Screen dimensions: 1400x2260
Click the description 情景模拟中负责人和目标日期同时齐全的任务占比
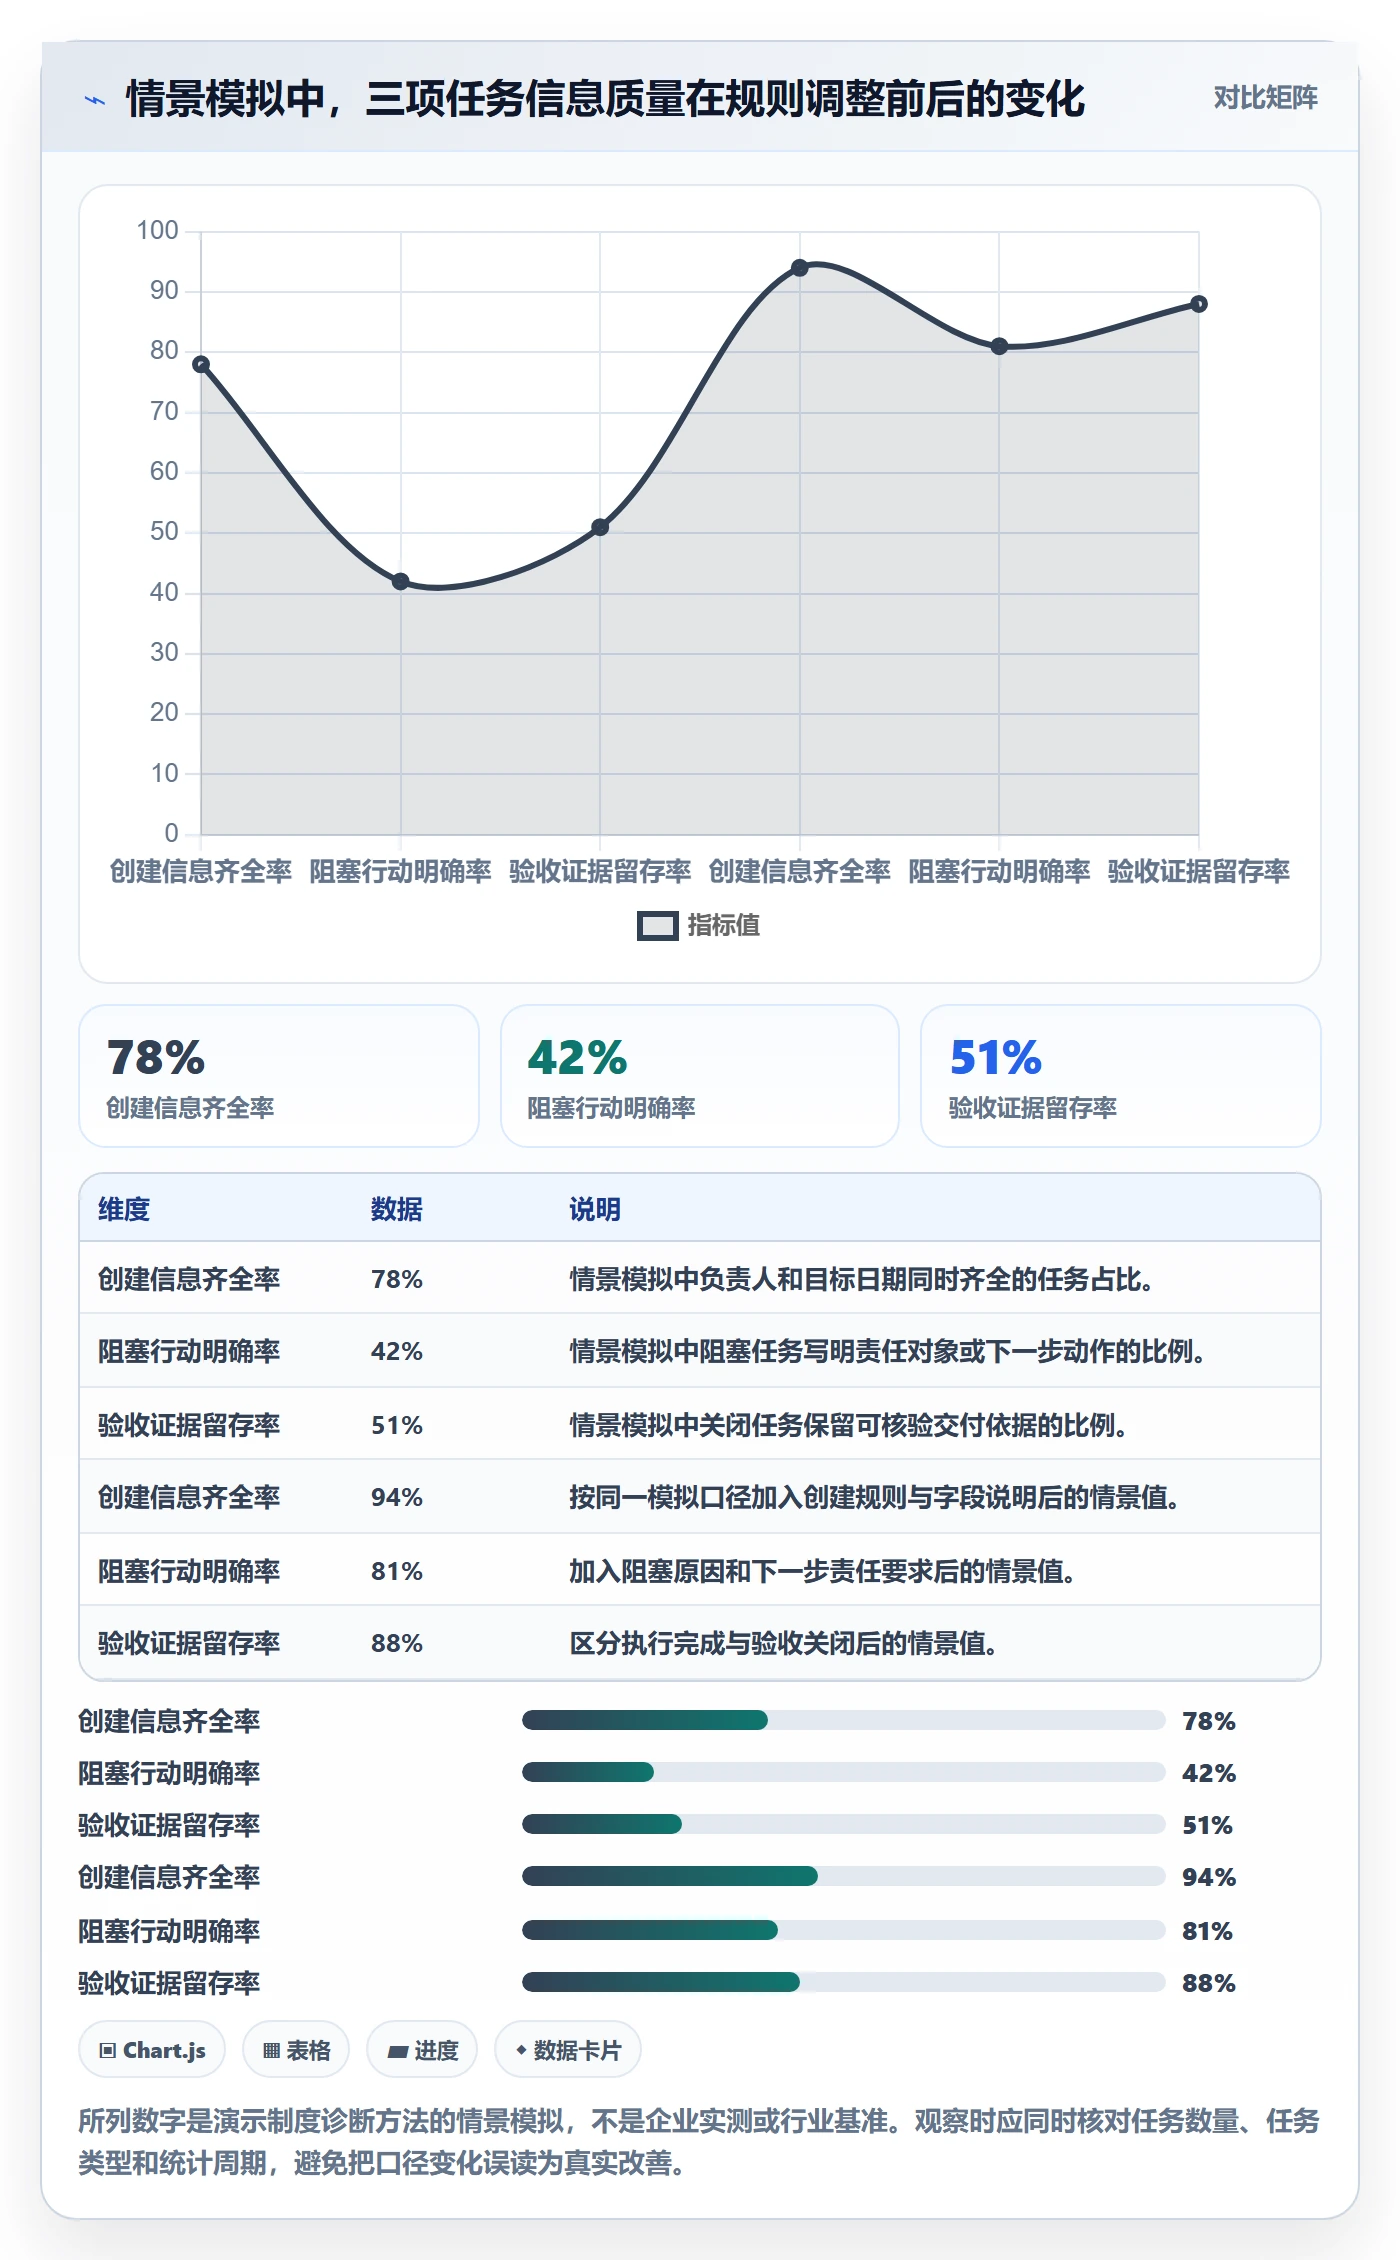point(861,1279)
